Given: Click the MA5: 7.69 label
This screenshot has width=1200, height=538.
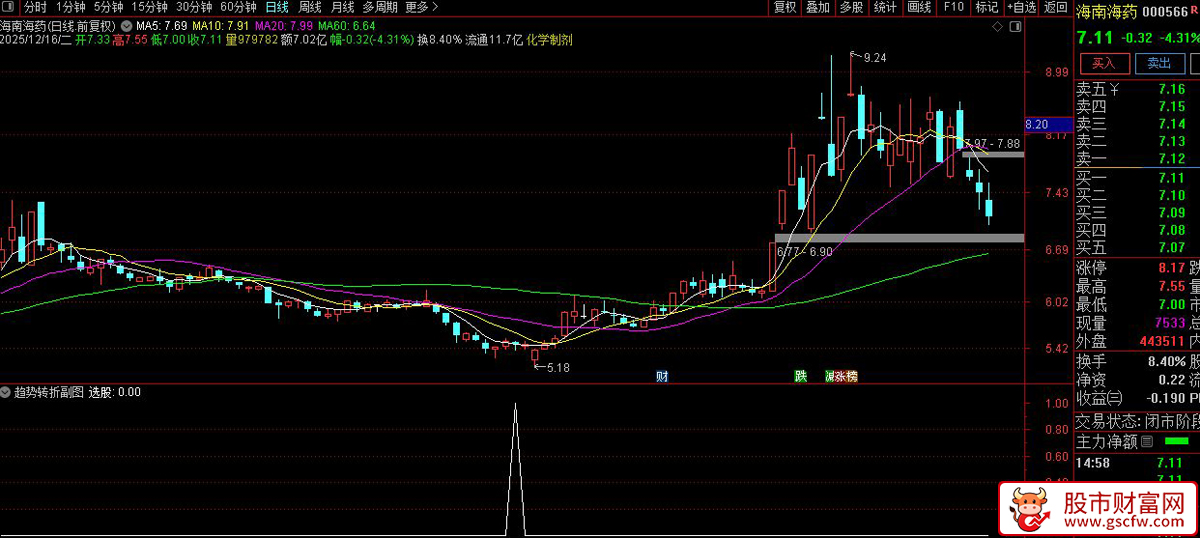Looking at the screenshot, I should pos(161,24).
